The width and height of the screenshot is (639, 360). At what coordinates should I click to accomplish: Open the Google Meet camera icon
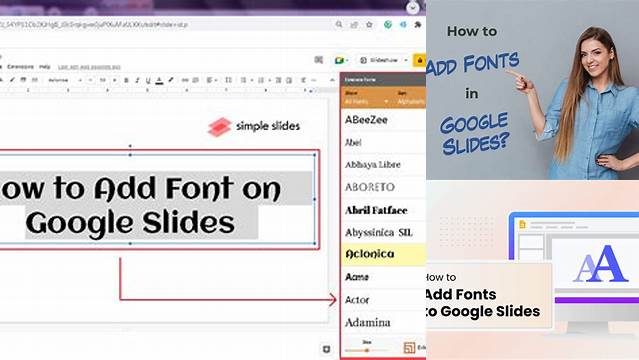(x=340, y=60)
